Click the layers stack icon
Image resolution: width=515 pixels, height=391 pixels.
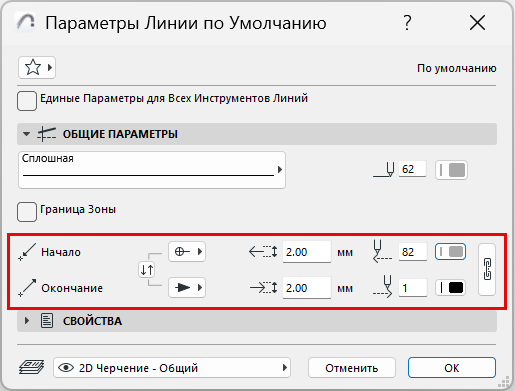point(32,367)
